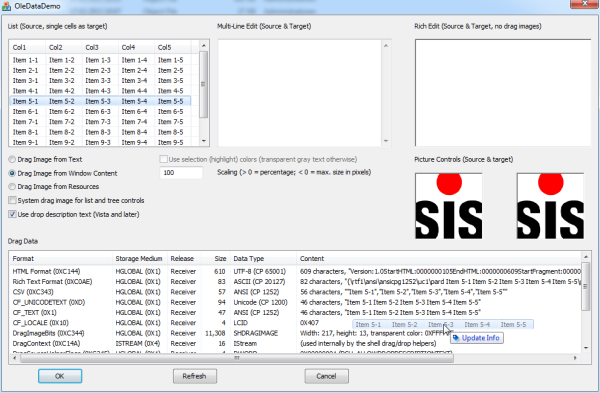Click the Format column header in Drag Data
The width and height of the screenshot is (600, 393).
pos(61,259)
